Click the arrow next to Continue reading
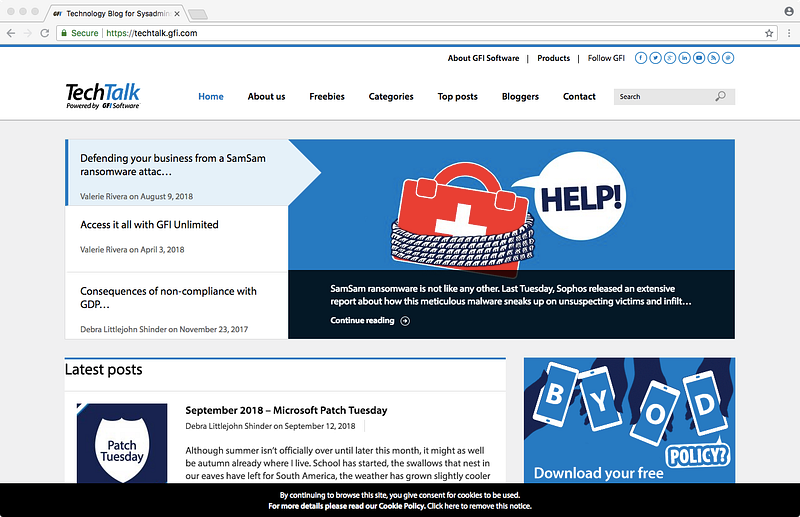The height and width of the screenshot is (517, 800). [405, 321]
